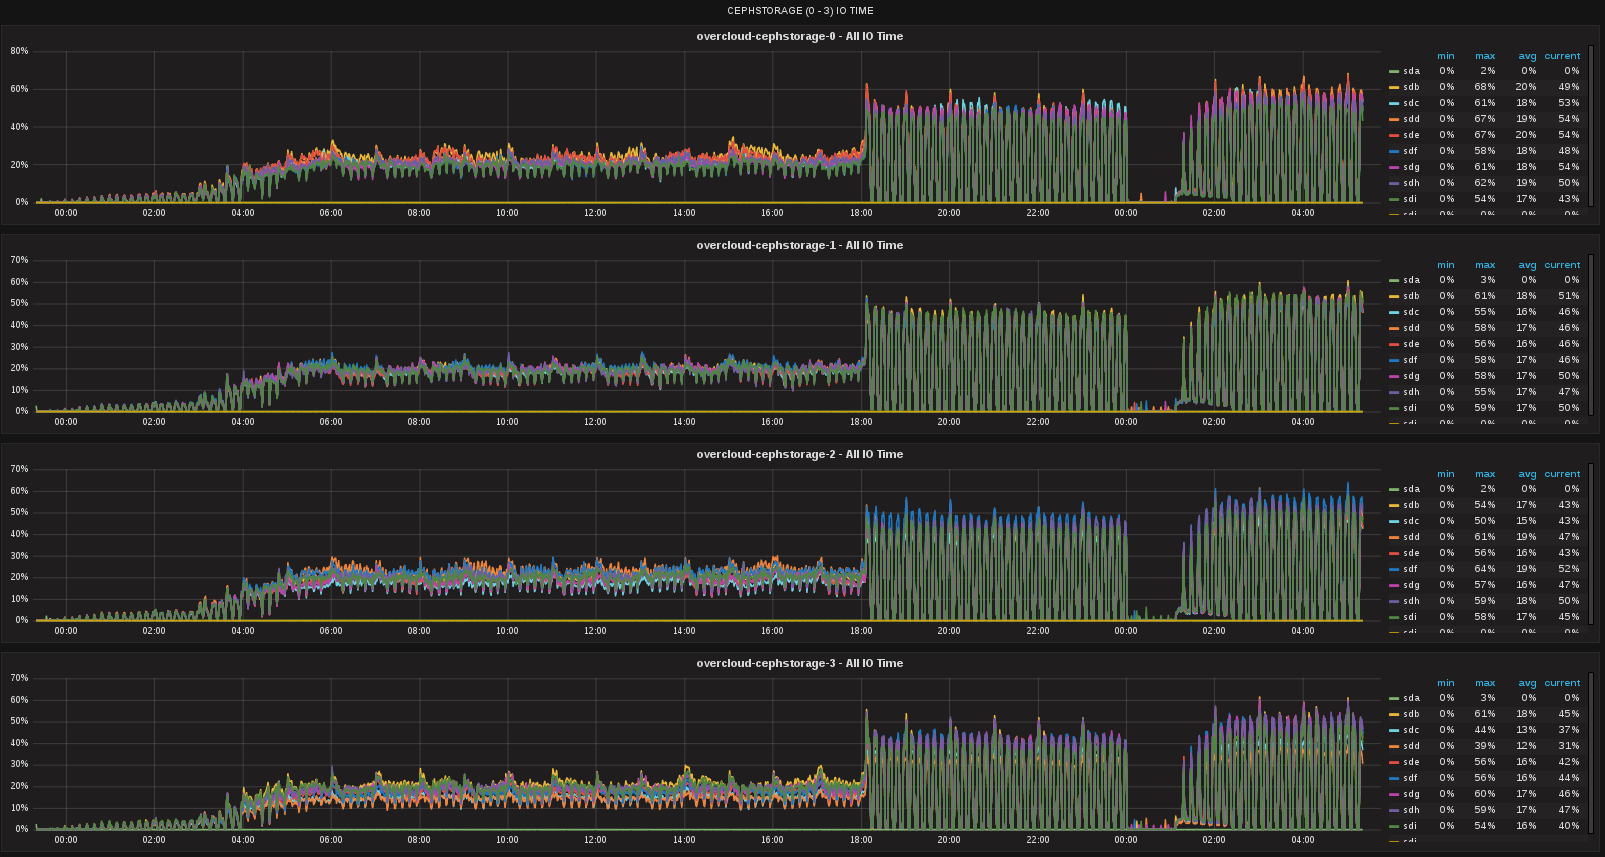Open the overcloud-cephstorage-1 panel title menu

click(799, 245)
